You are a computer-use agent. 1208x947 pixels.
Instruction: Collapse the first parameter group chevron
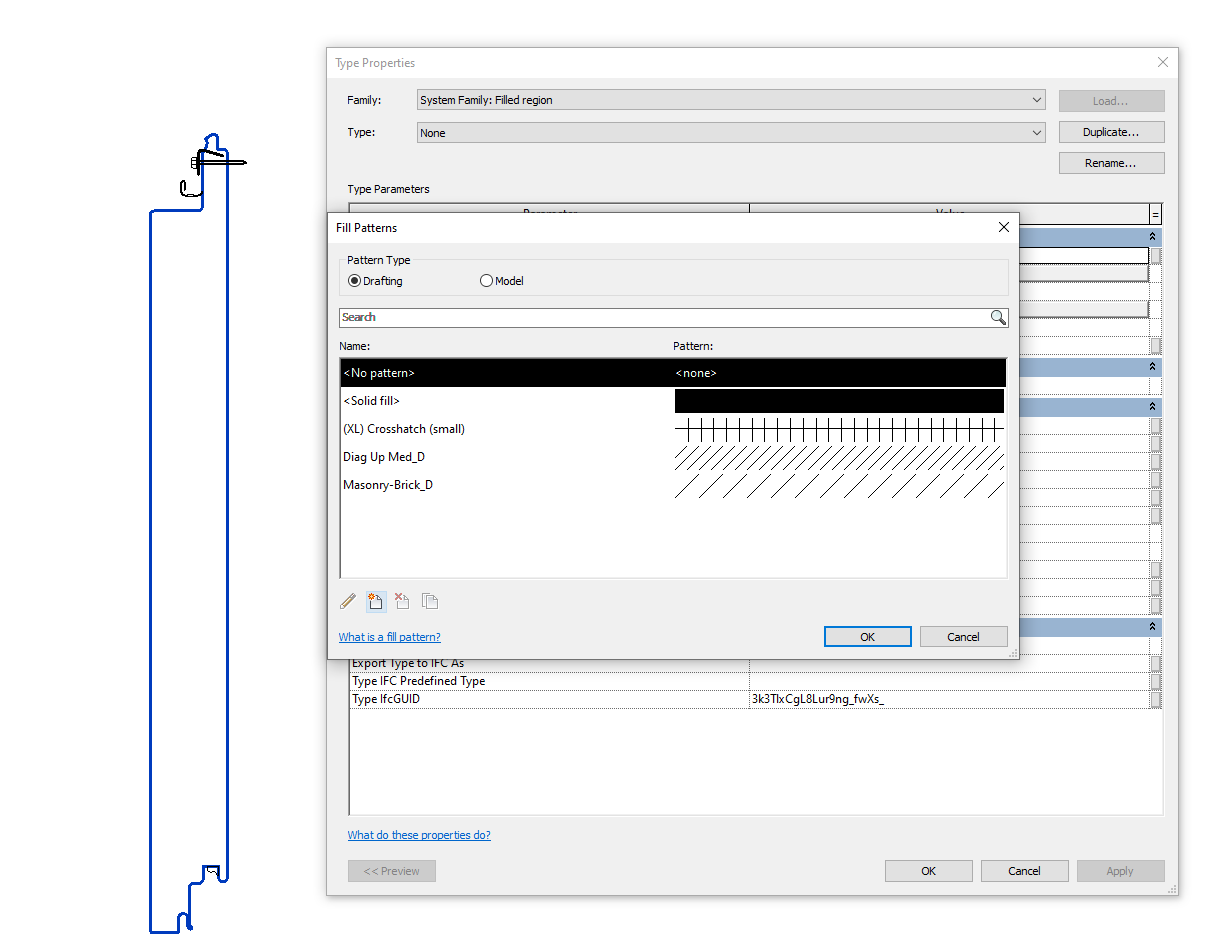(1153, 237)
